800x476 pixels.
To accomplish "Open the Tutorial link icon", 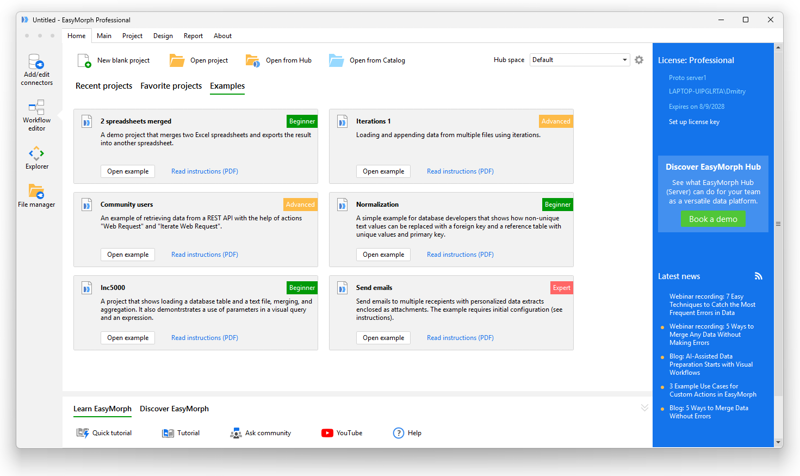I will 168,433.
